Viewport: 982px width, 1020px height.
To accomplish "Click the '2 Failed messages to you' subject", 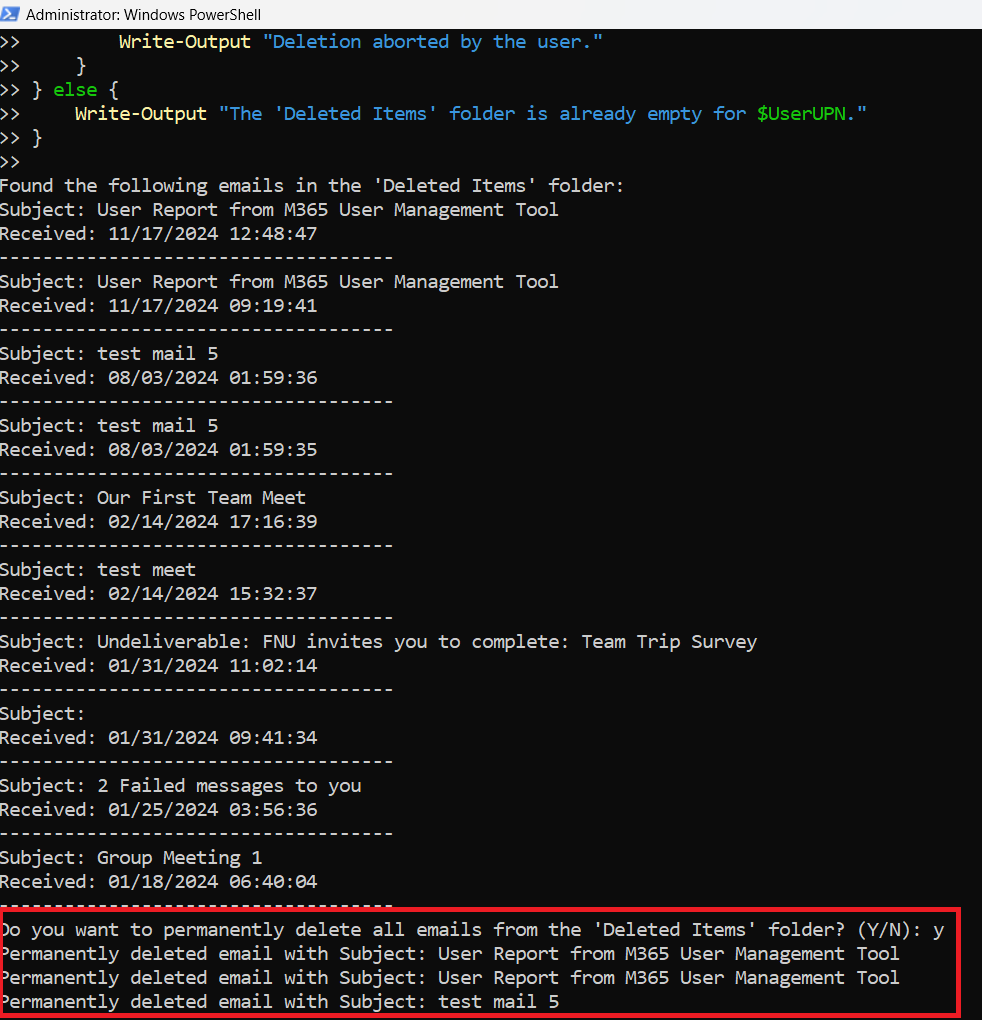I will point(228,786).
